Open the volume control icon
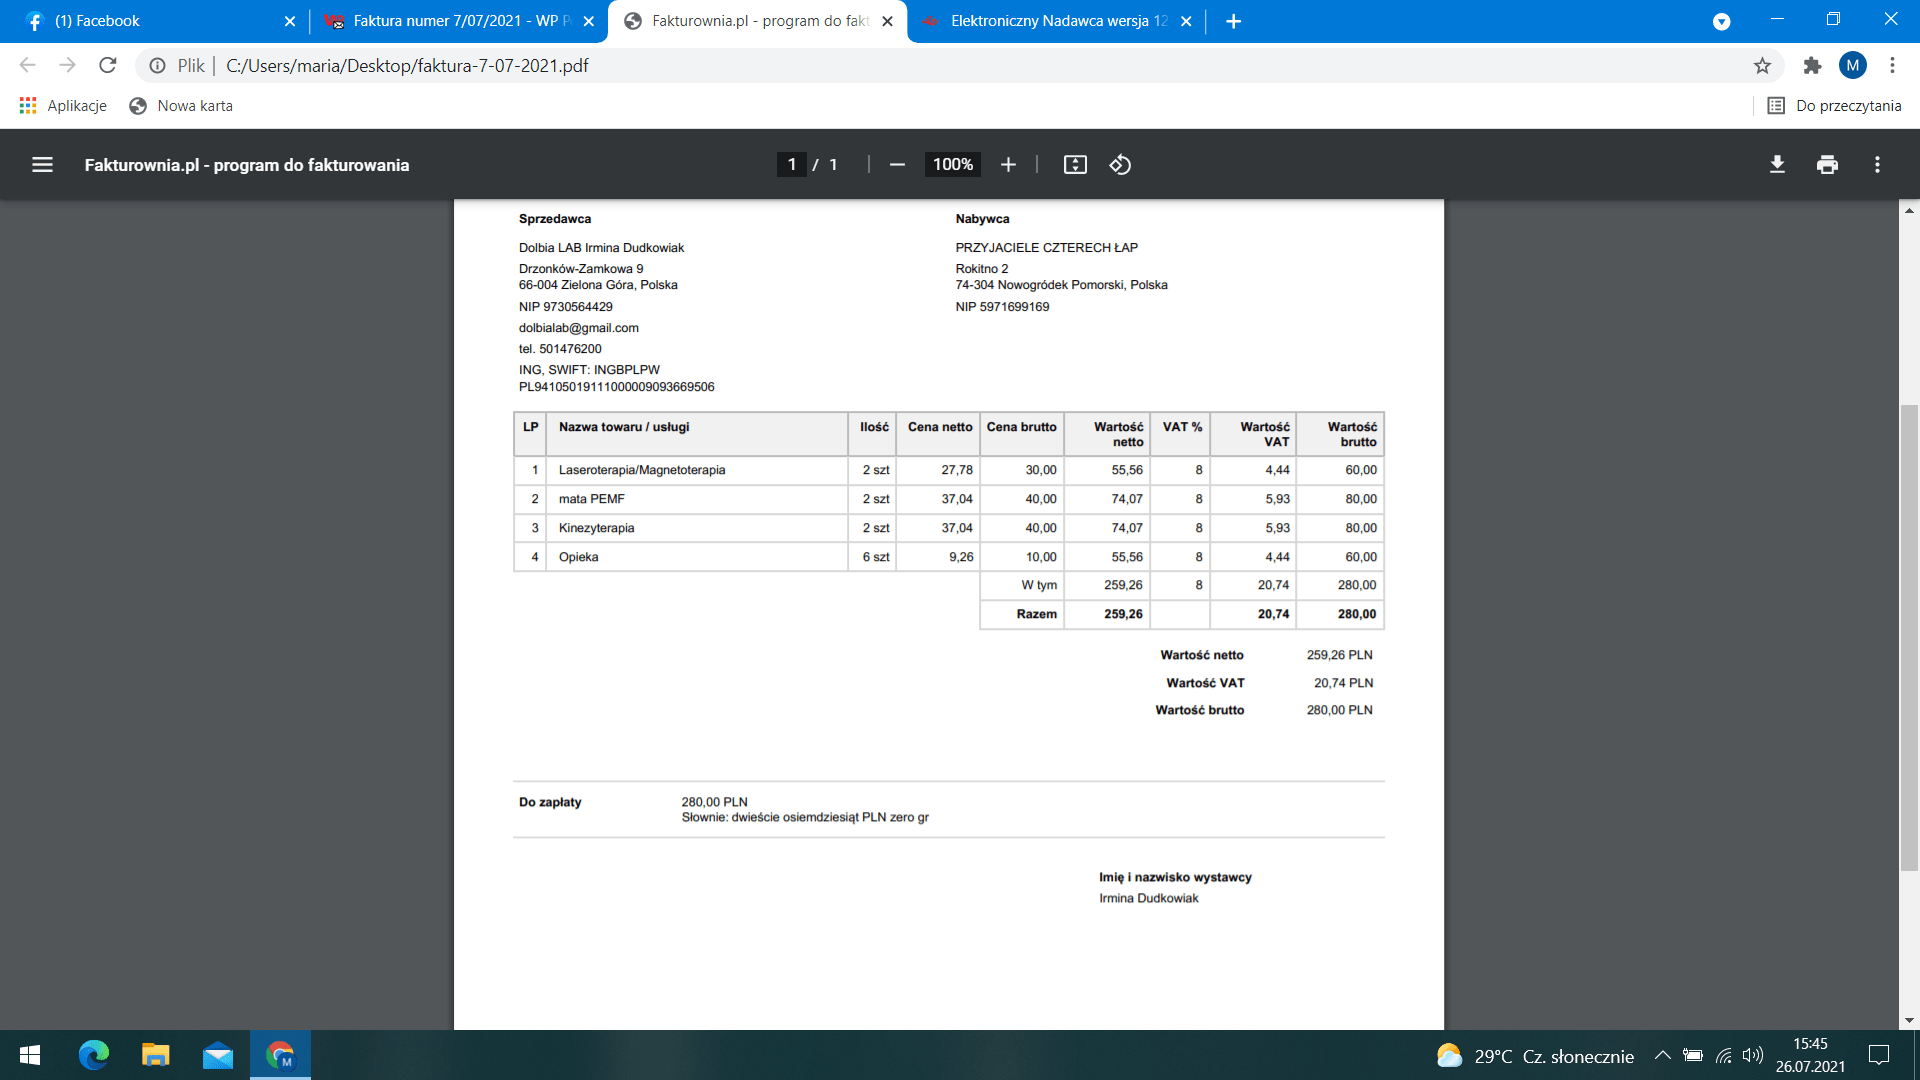Viewport: 1920px width, 1080px height. 1752,1055
